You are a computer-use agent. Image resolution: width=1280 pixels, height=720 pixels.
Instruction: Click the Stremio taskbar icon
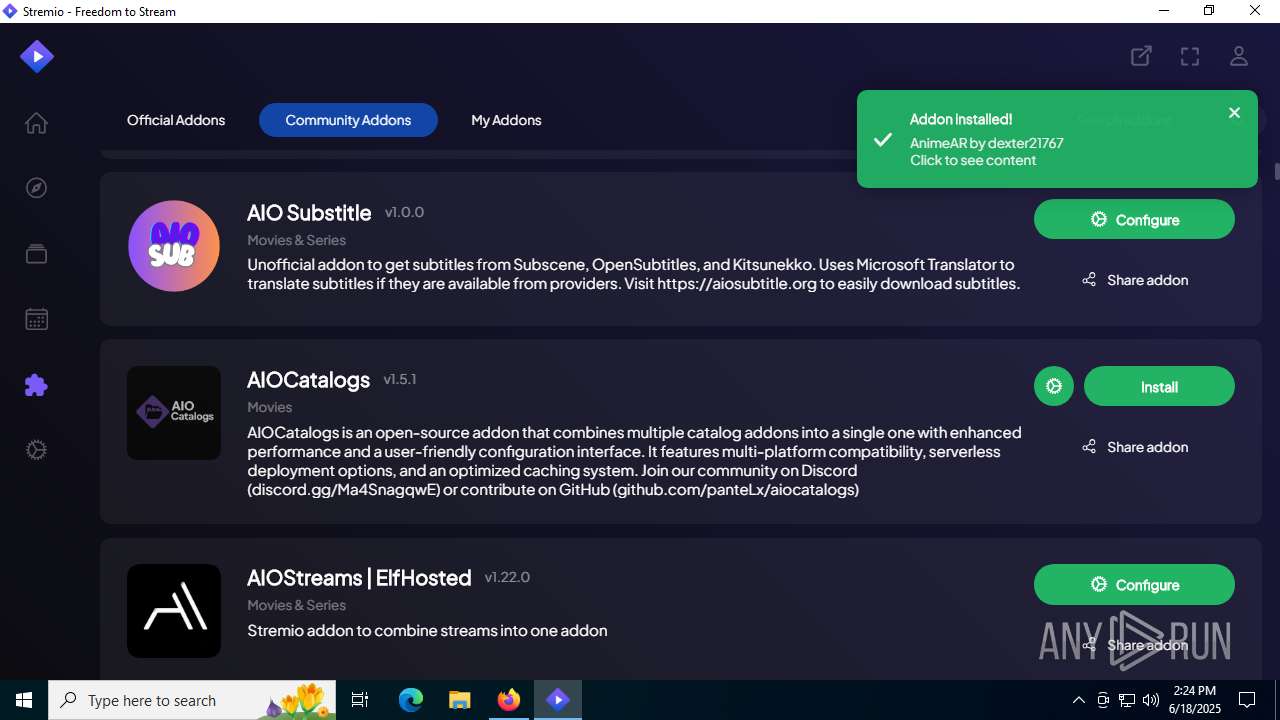point(558,700)
